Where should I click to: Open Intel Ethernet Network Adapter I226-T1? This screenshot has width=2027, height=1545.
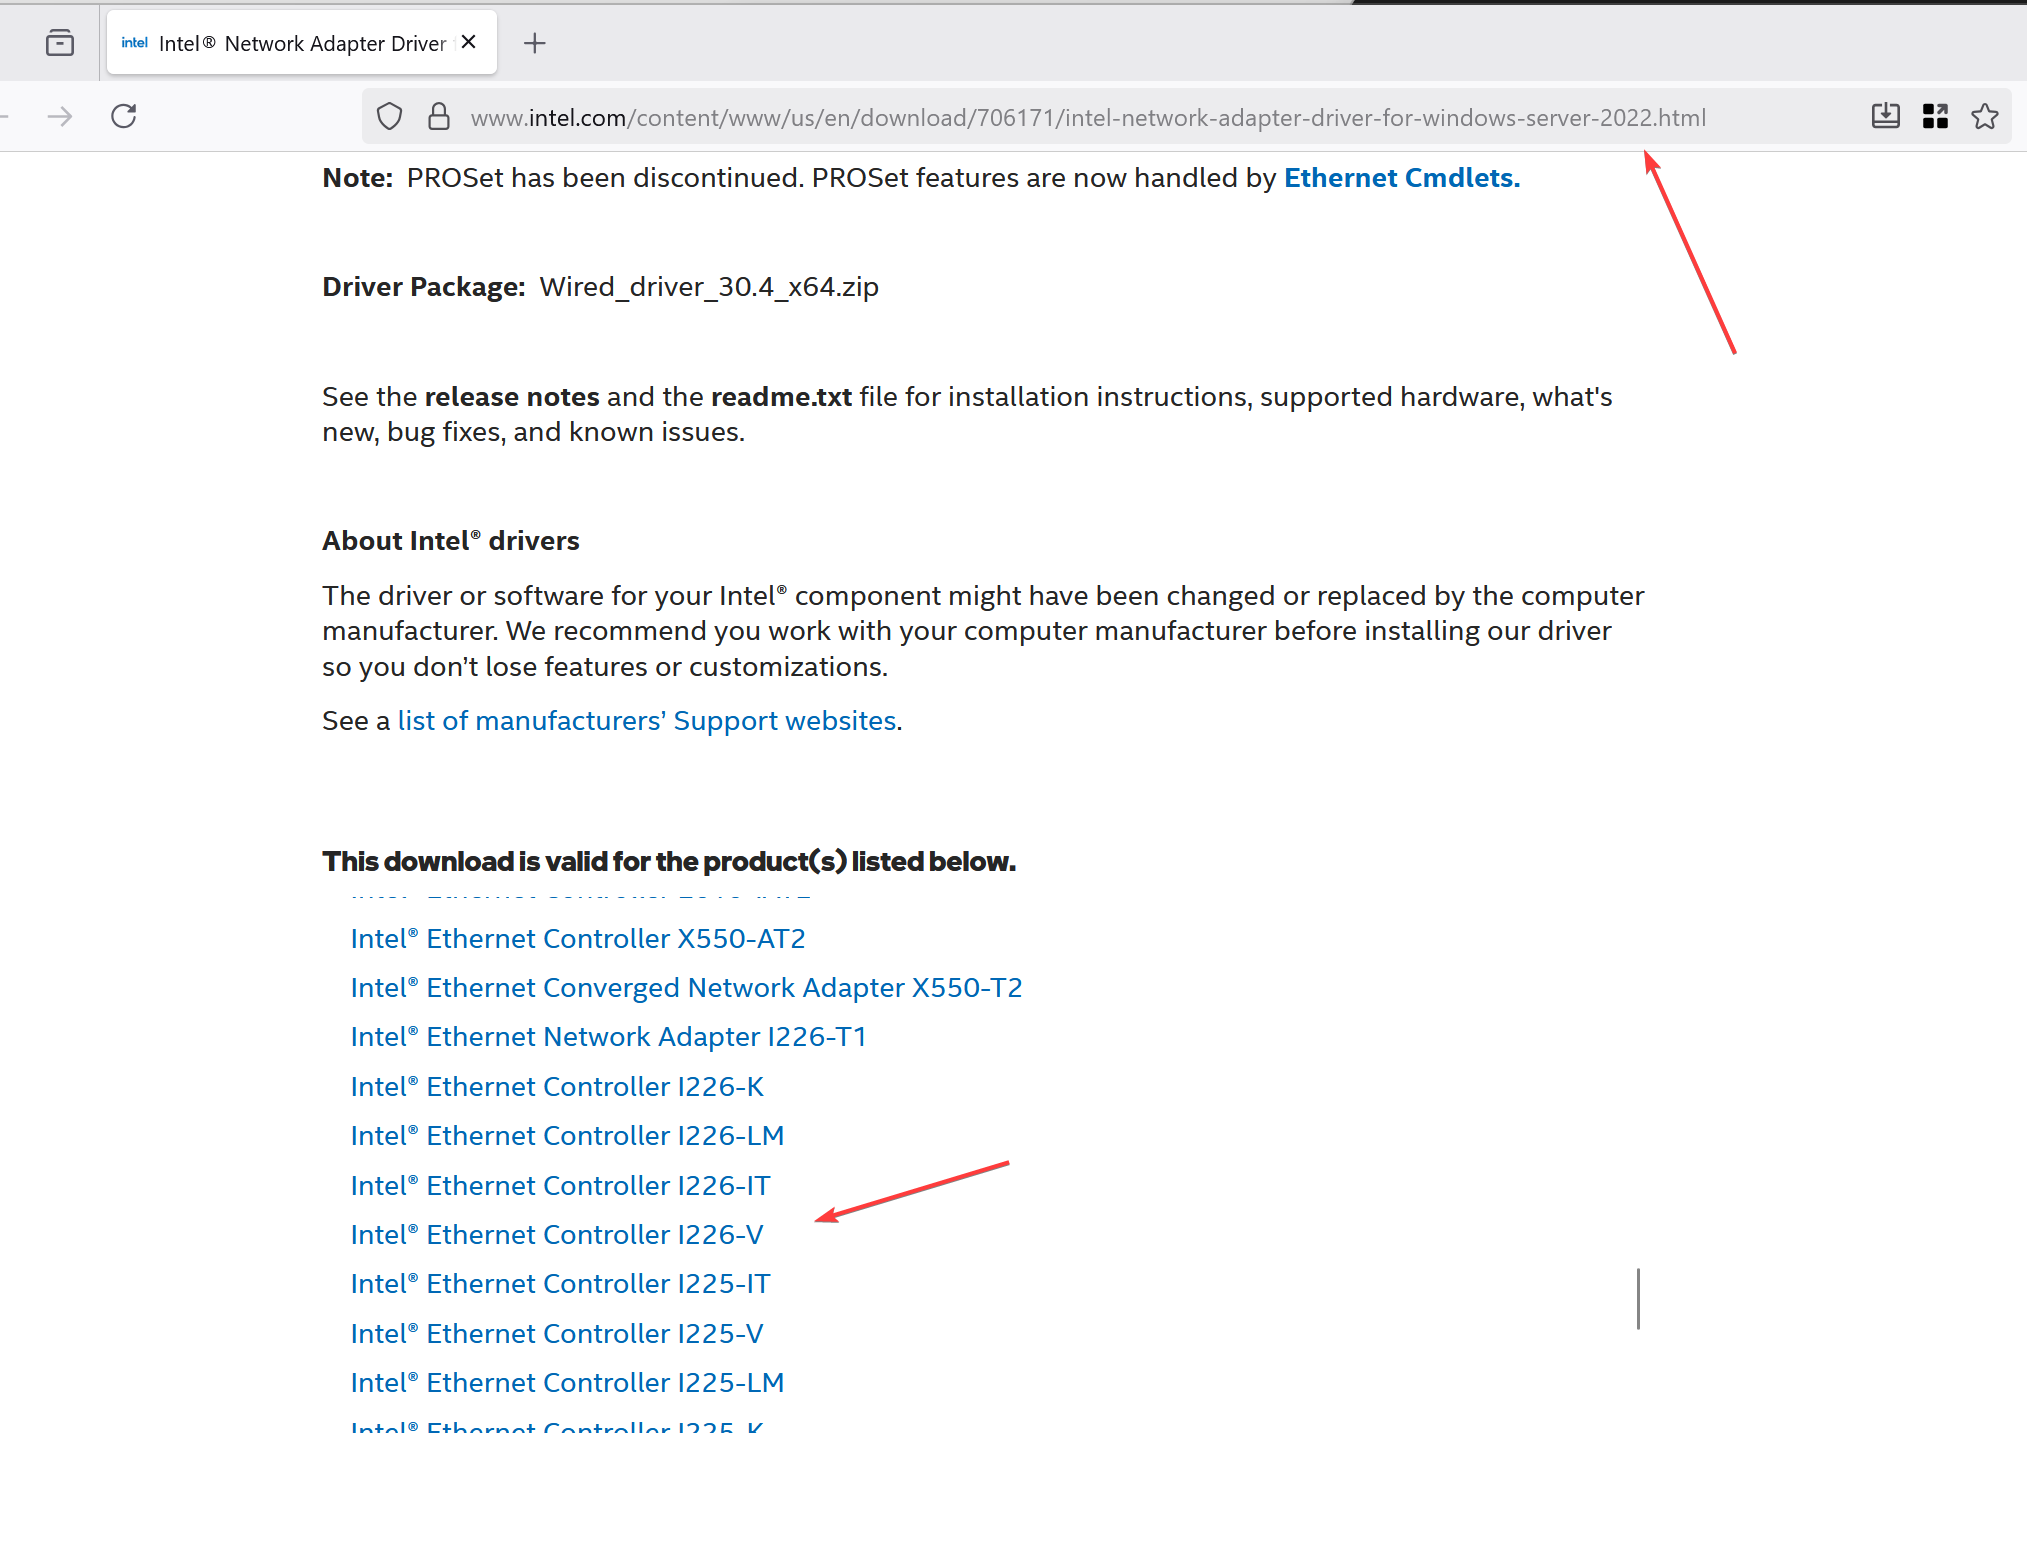tap(608, 1036)
